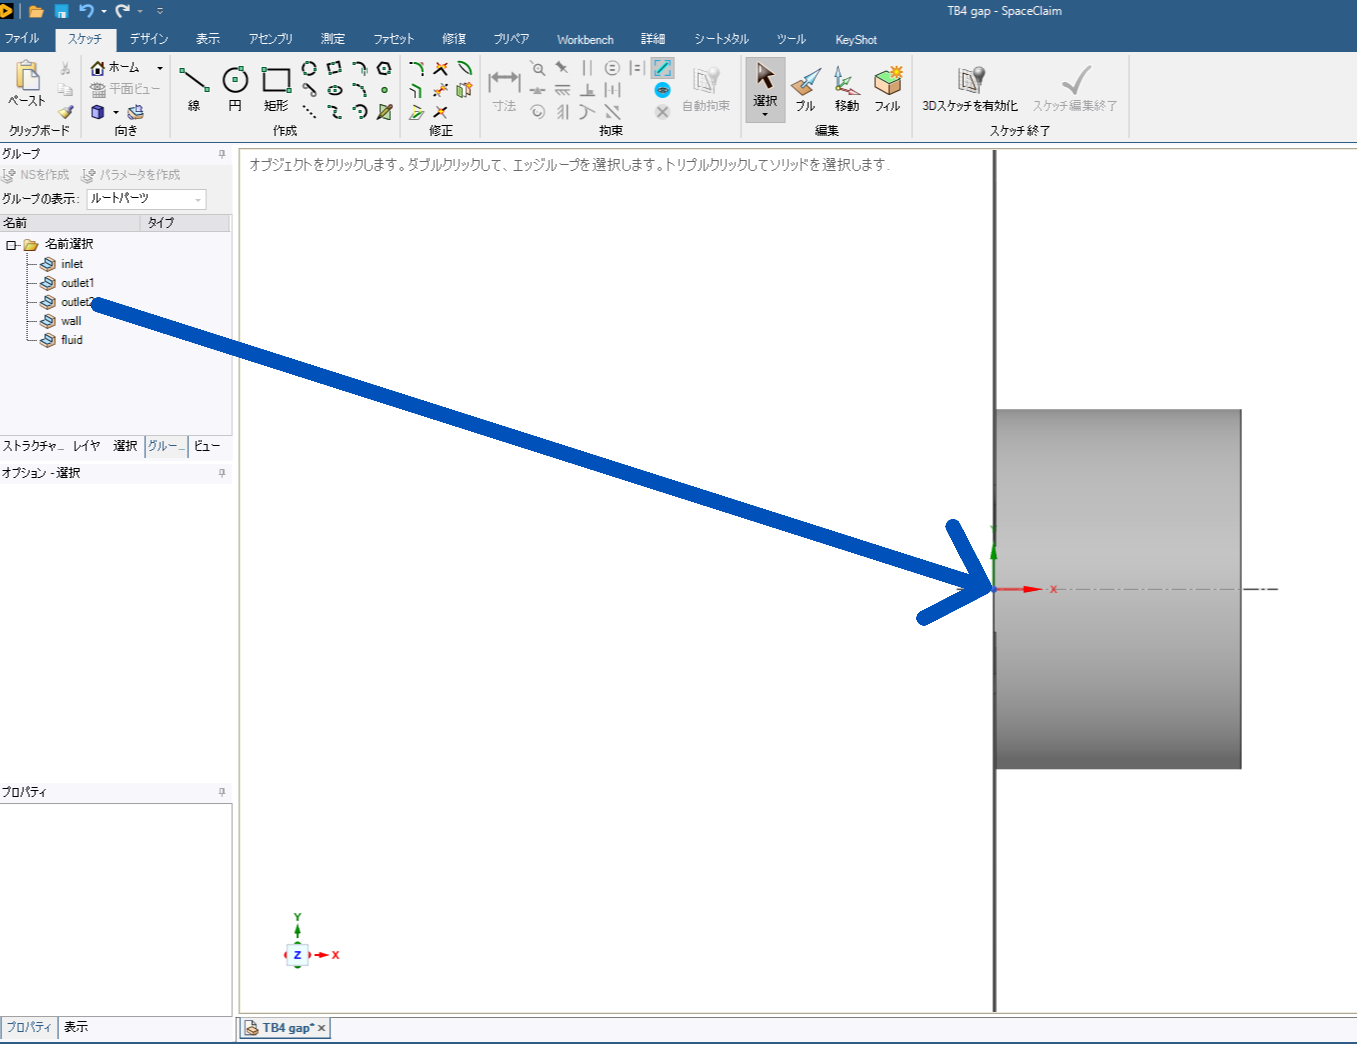Switch to the 表示 tab at bottom
1357x1044 pixels.
point(76,1027)
